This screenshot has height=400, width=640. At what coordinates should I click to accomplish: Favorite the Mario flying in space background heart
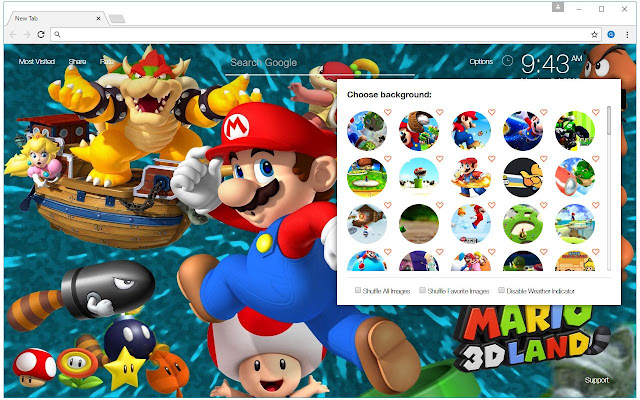[x=544, y=112]
